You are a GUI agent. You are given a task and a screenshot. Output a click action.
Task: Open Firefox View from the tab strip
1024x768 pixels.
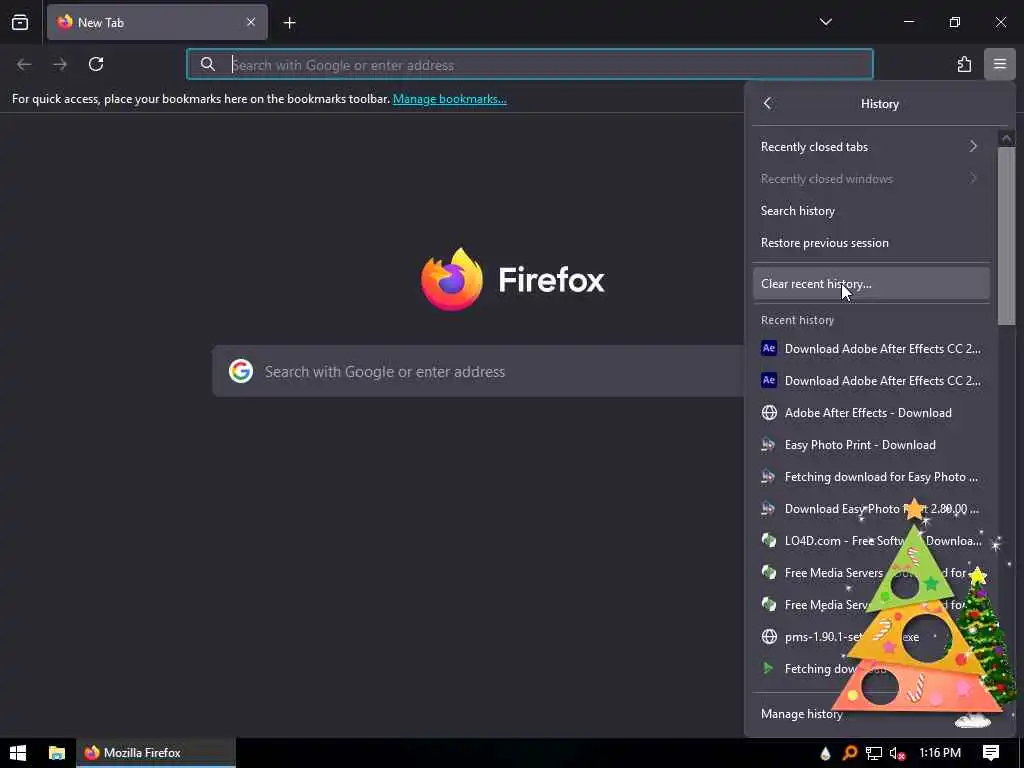tap(20, 23)
